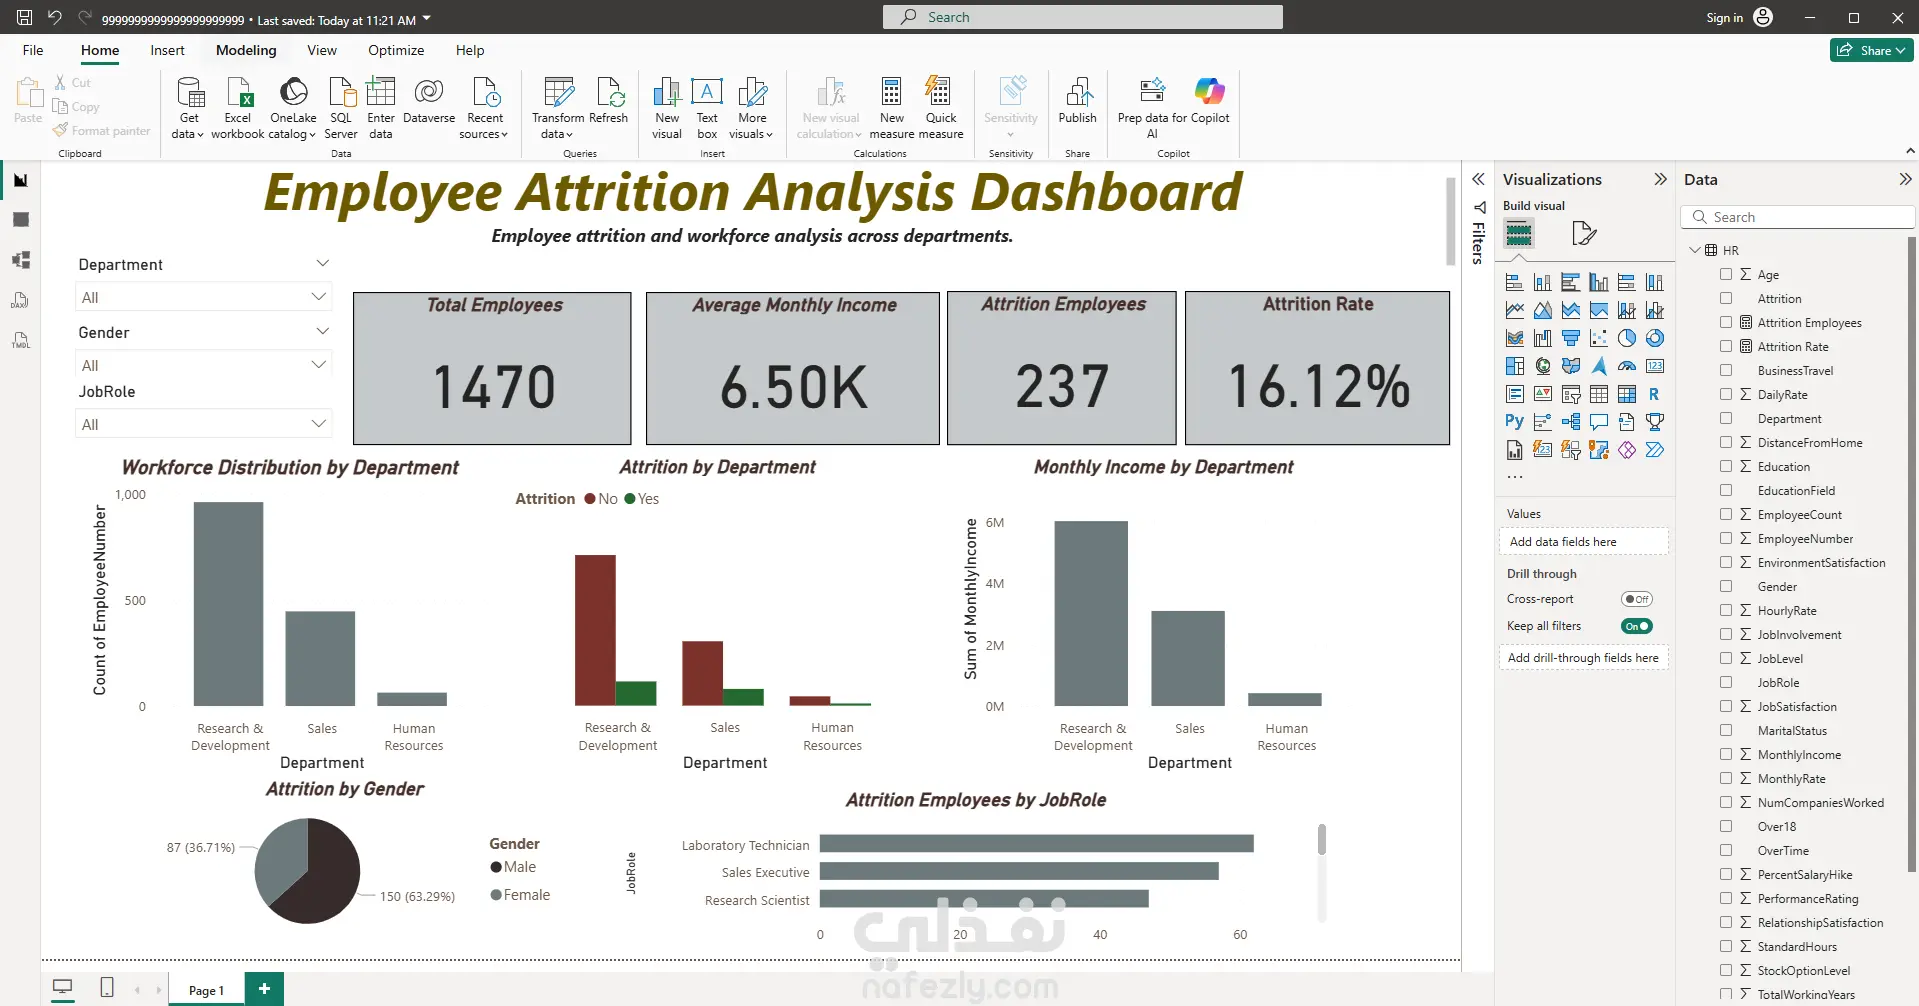Open the JobRole slicer All dropdown
Screen dimensions: 1919x1006
click(203, 424)
